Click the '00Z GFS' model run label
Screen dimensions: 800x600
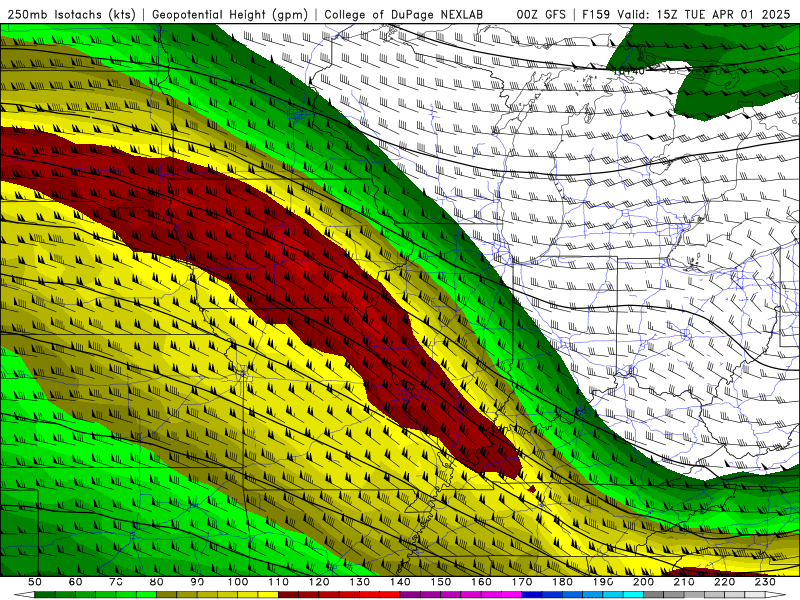pyautogui.click(x=541, y=14)
